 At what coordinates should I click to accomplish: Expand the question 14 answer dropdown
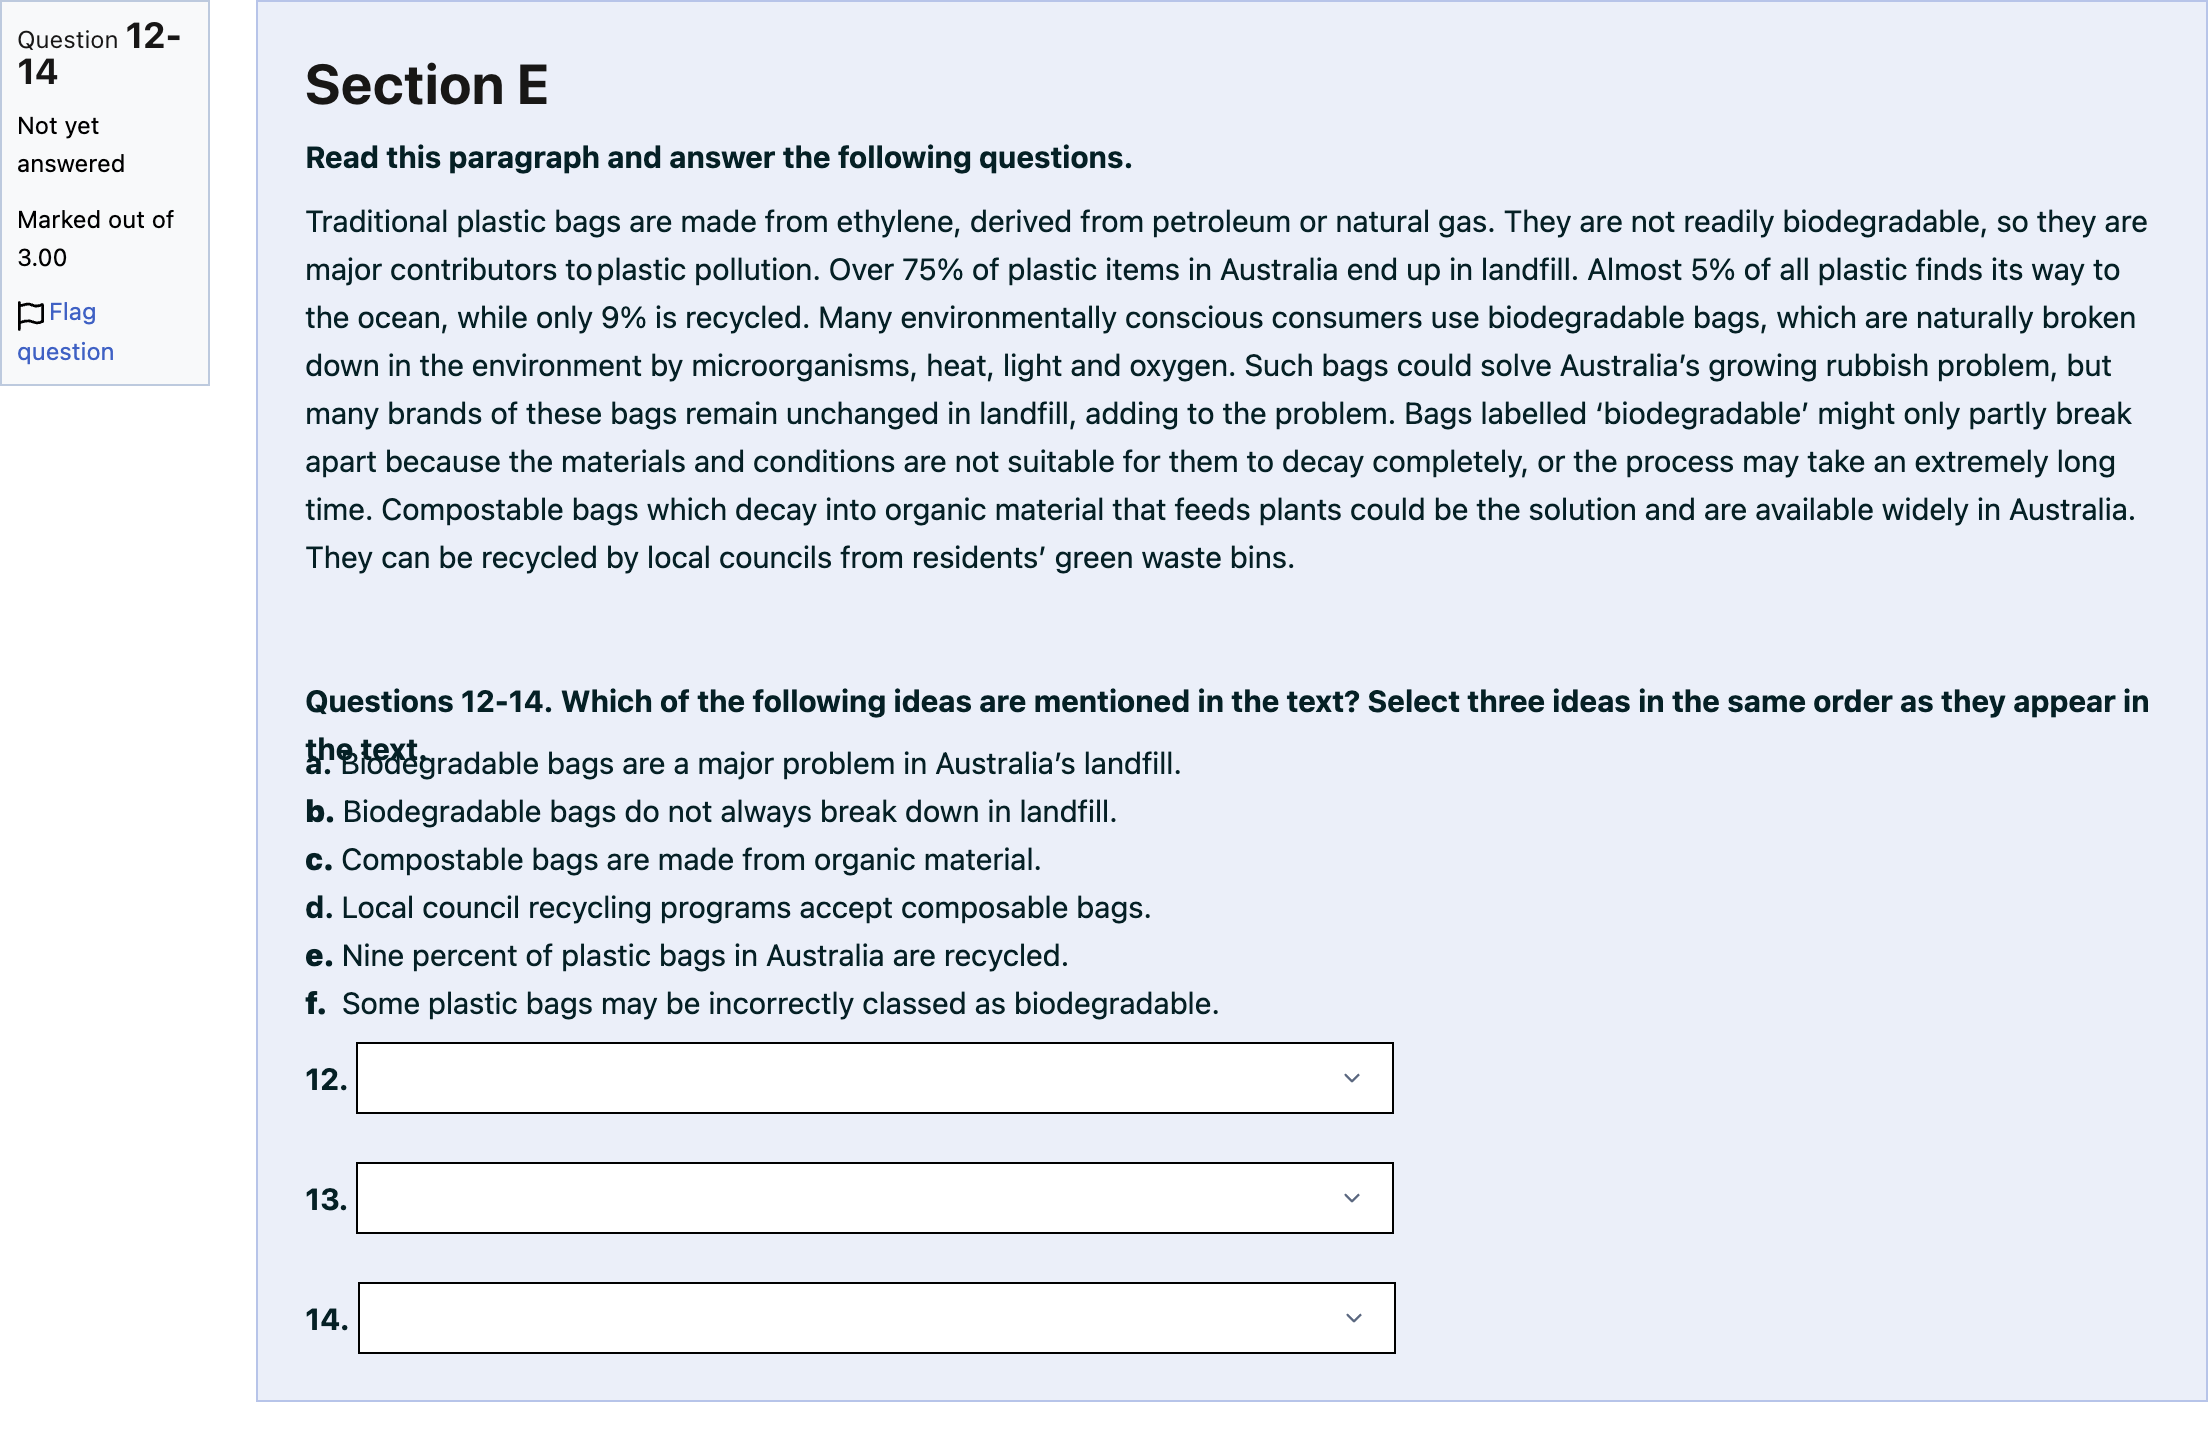click(876, 1318)
